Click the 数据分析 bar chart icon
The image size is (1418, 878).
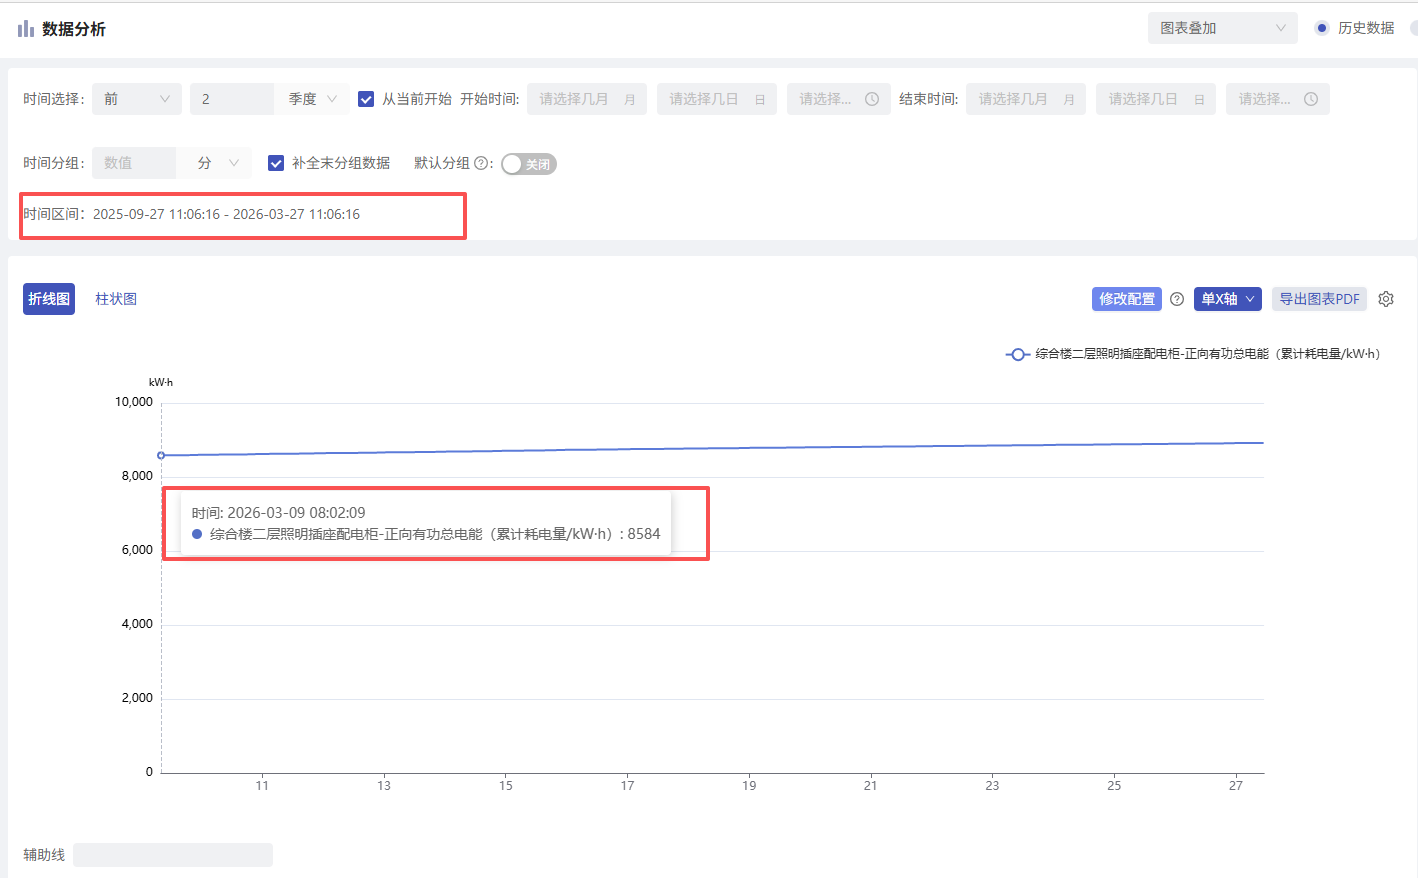click(x=26, y=29)
